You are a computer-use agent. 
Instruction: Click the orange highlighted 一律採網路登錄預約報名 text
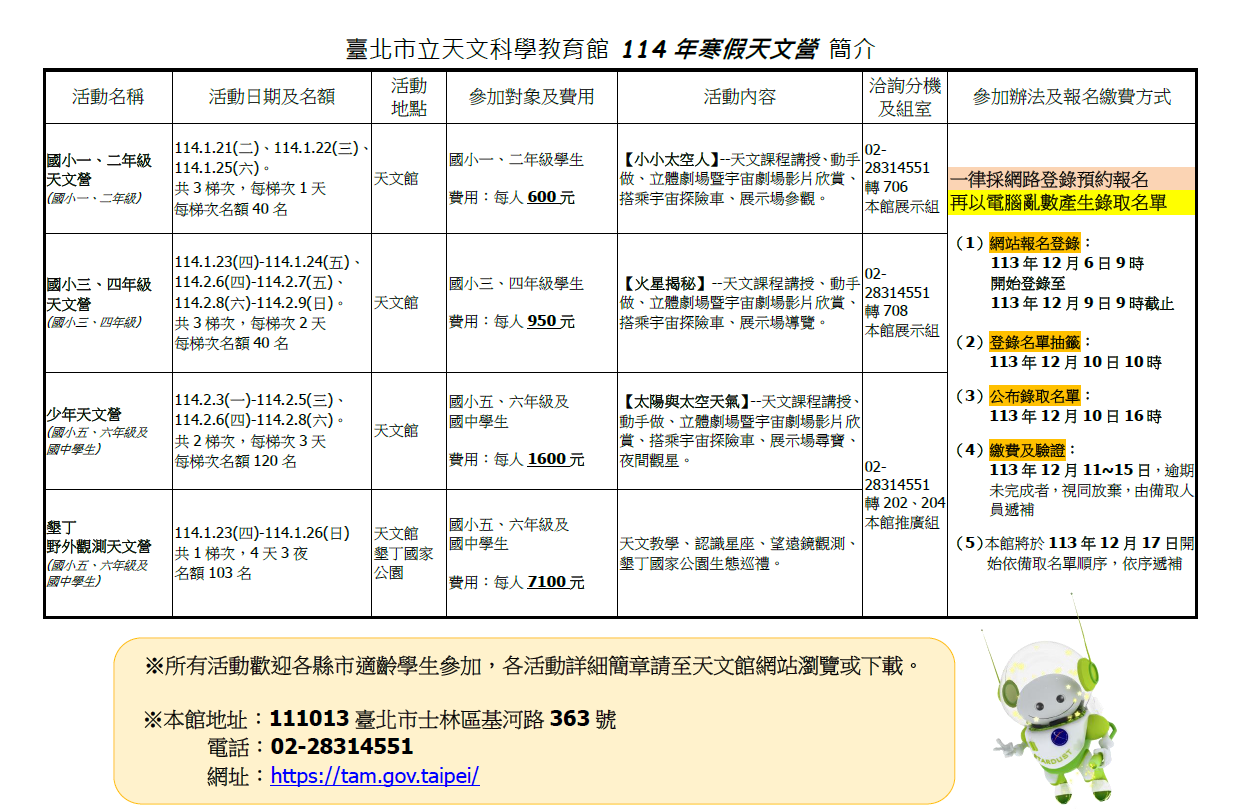[1050, 180]
